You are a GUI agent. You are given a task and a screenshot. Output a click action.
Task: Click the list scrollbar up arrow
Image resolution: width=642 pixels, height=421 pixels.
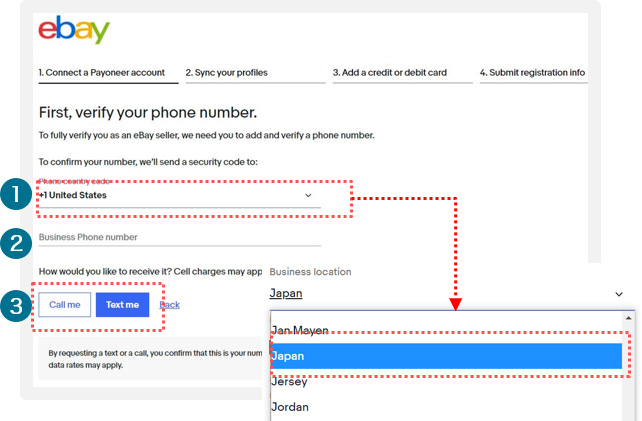click(x=628, y=318)
